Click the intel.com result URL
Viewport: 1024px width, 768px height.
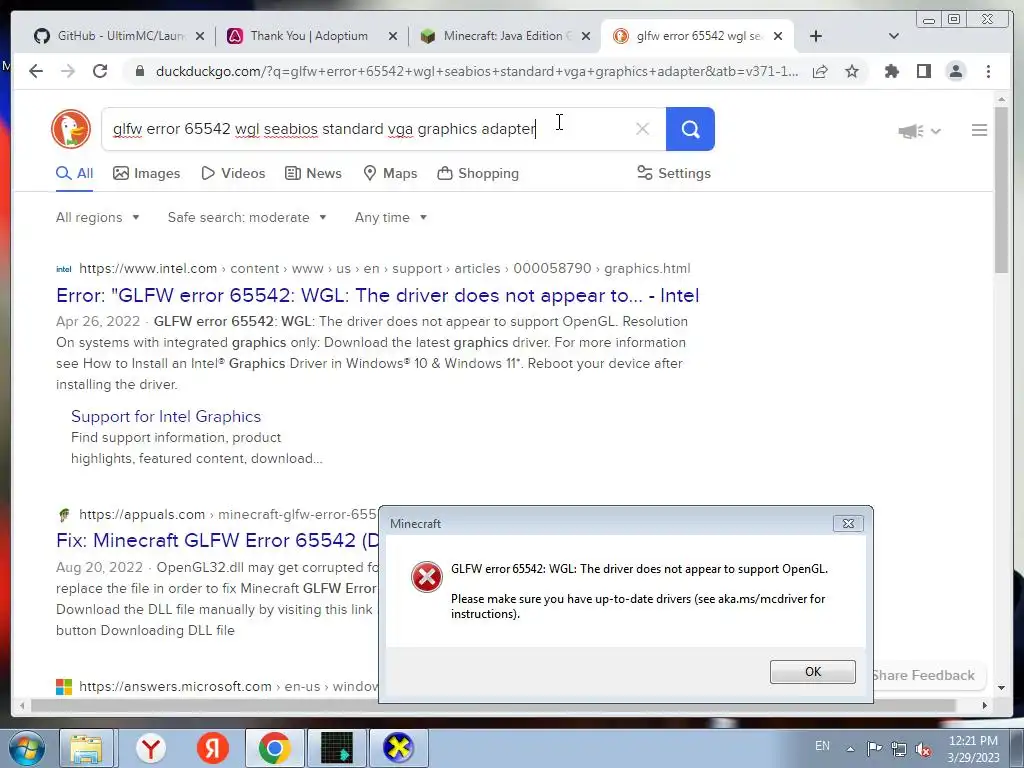pos(385,268)
